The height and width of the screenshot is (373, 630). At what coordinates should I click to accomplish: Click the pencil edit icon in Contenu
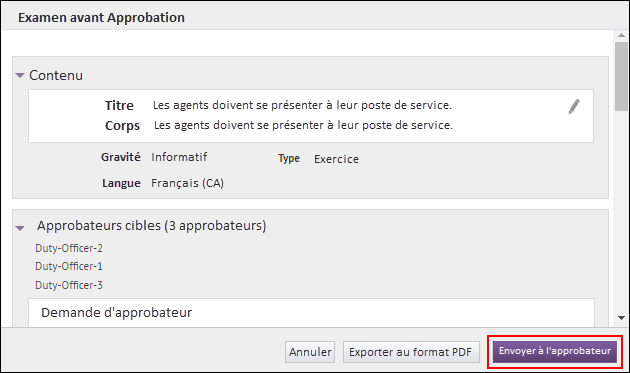click(x=574, y=107)
